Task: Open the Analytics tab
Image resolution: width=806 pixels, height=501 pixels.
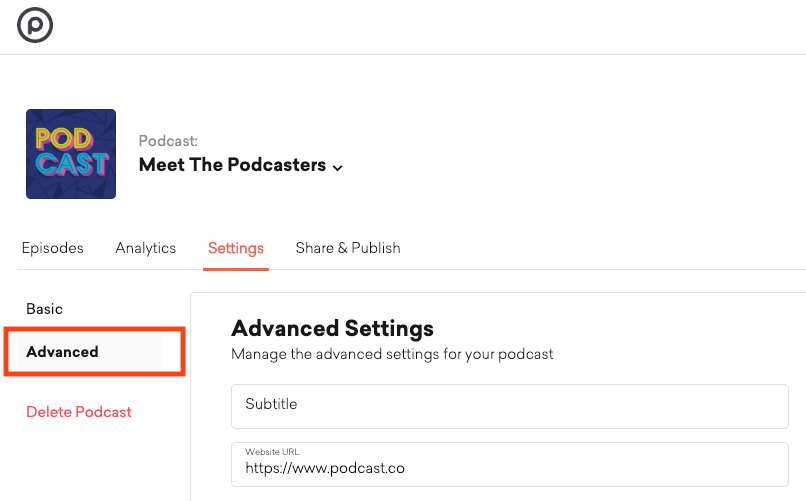Action: click(145, 248)
